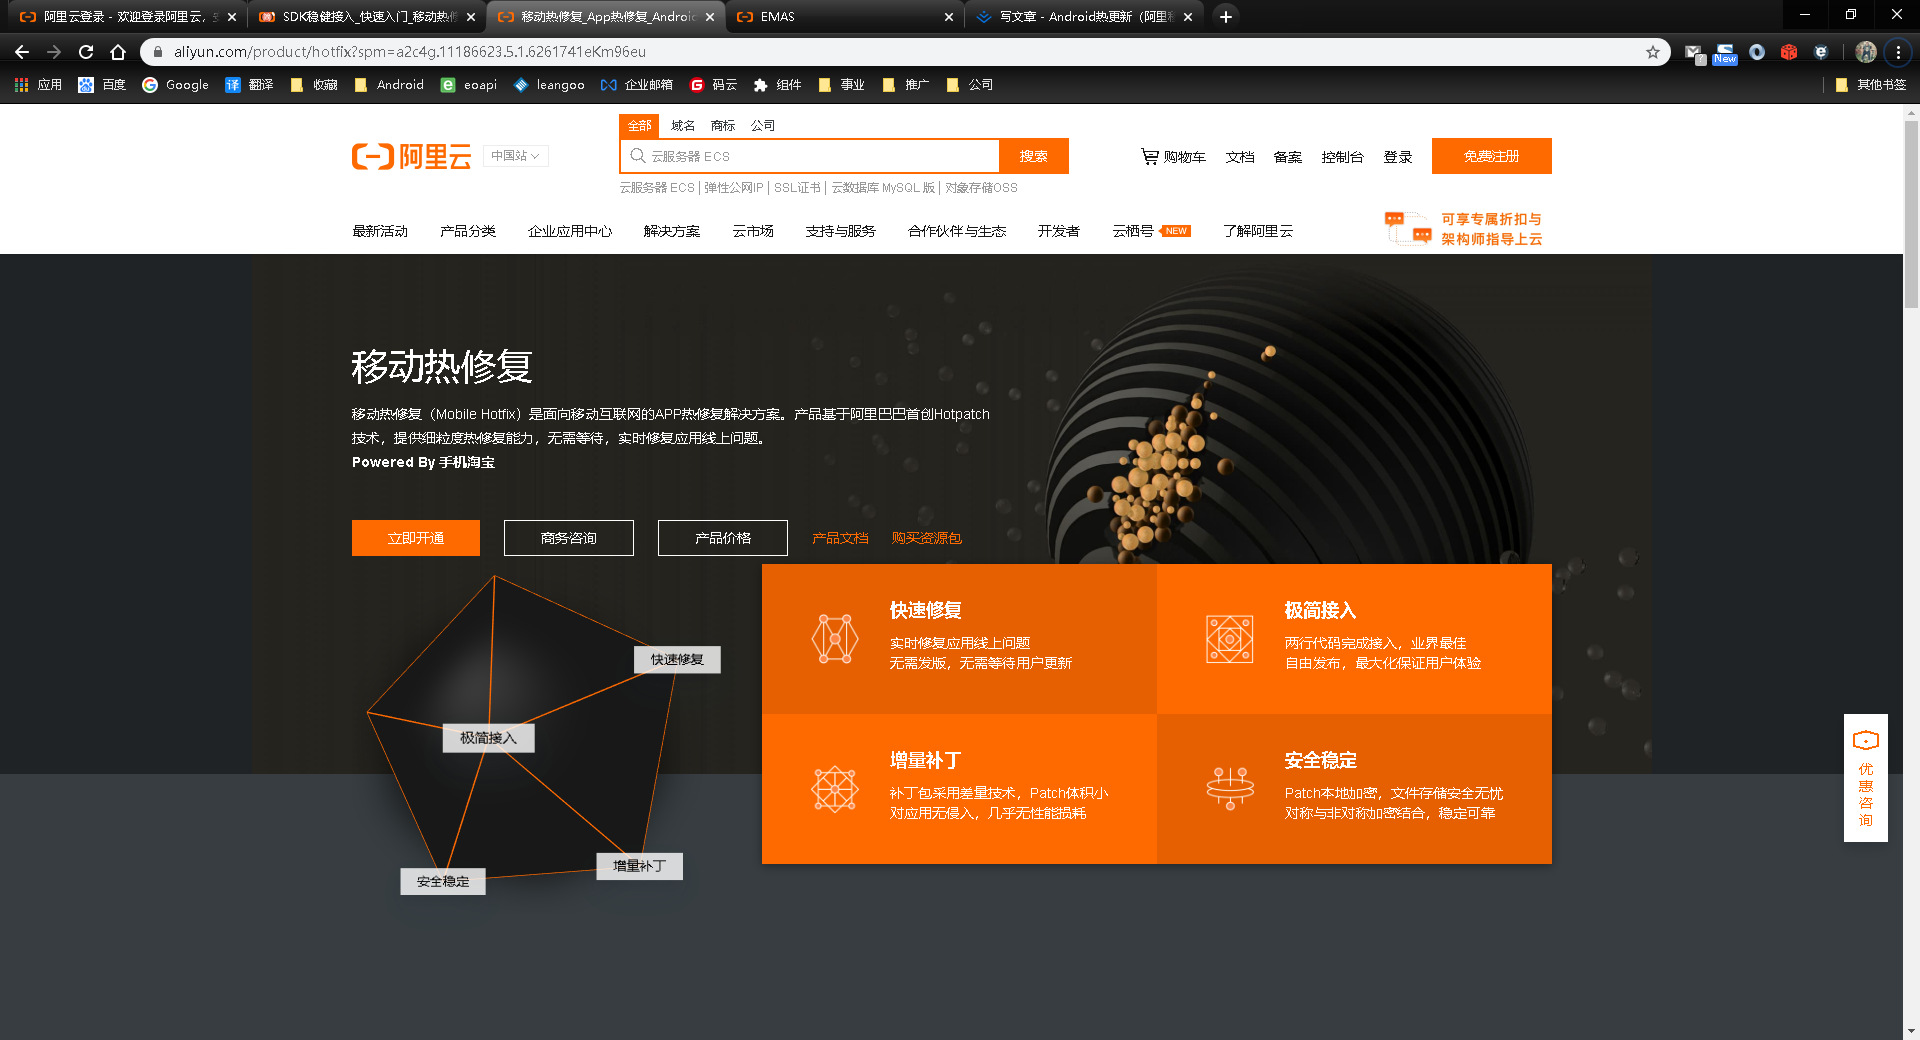Click the 快速修复 feature icon
The image size is (1920, 1040).
835,639
